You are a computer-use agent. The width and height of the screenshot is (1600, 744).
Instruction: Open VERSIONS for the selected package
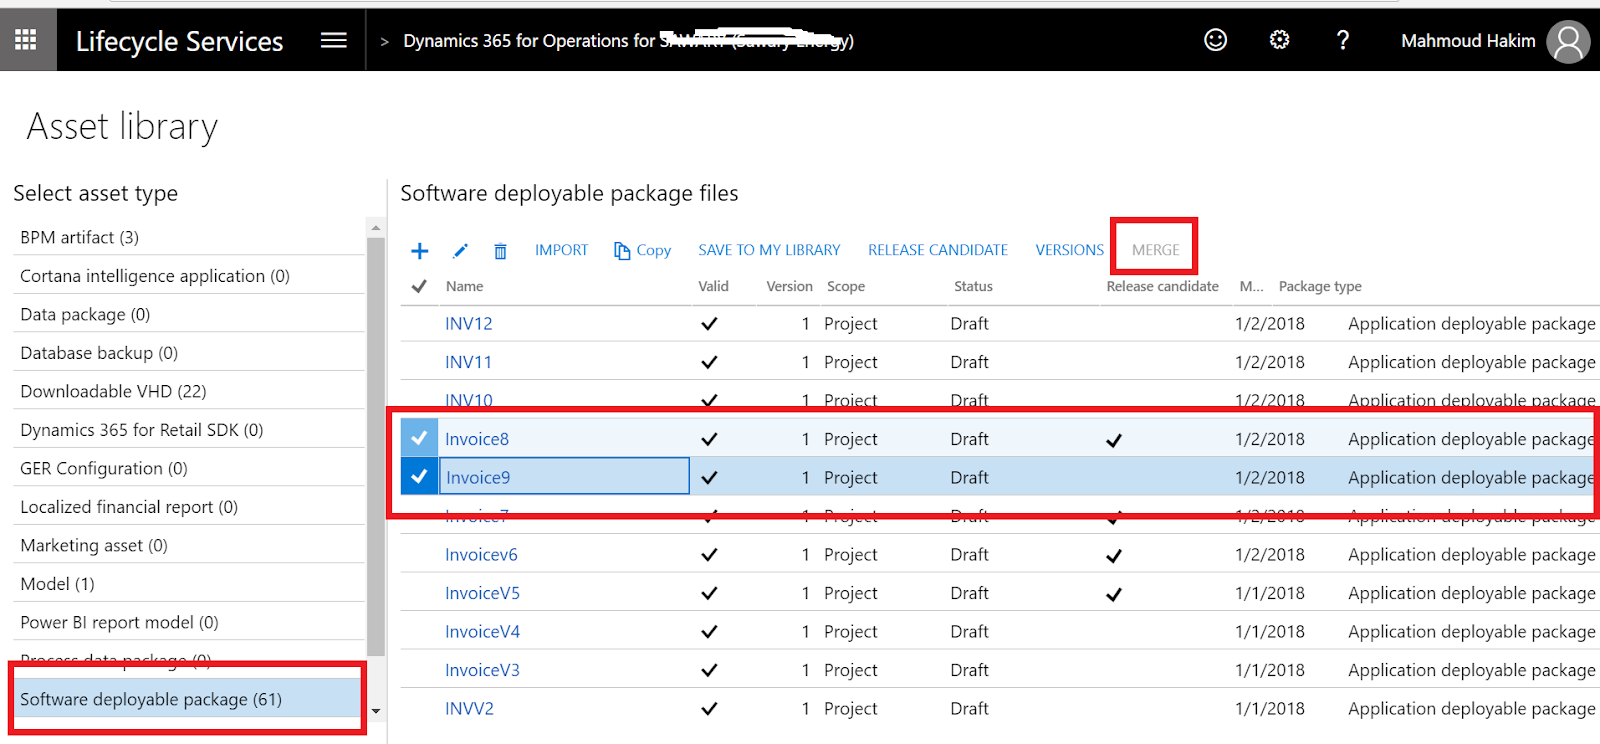pos(1069,250)
